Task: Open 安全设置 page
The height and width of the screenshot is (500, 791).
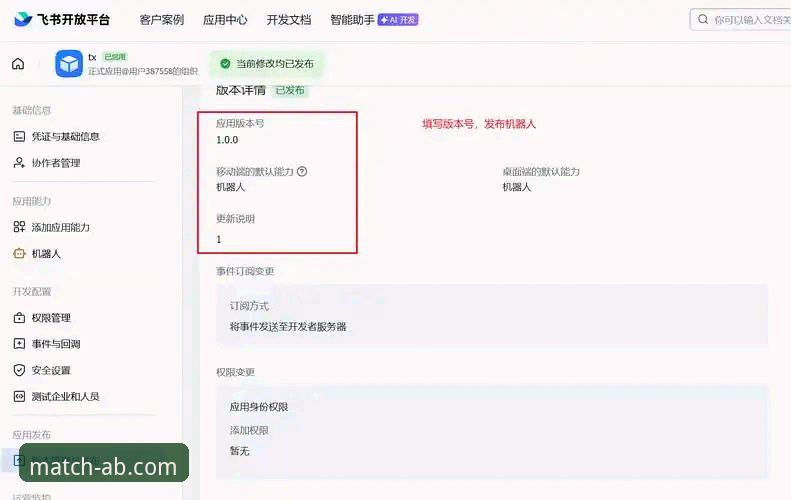Action: [51, 370]
